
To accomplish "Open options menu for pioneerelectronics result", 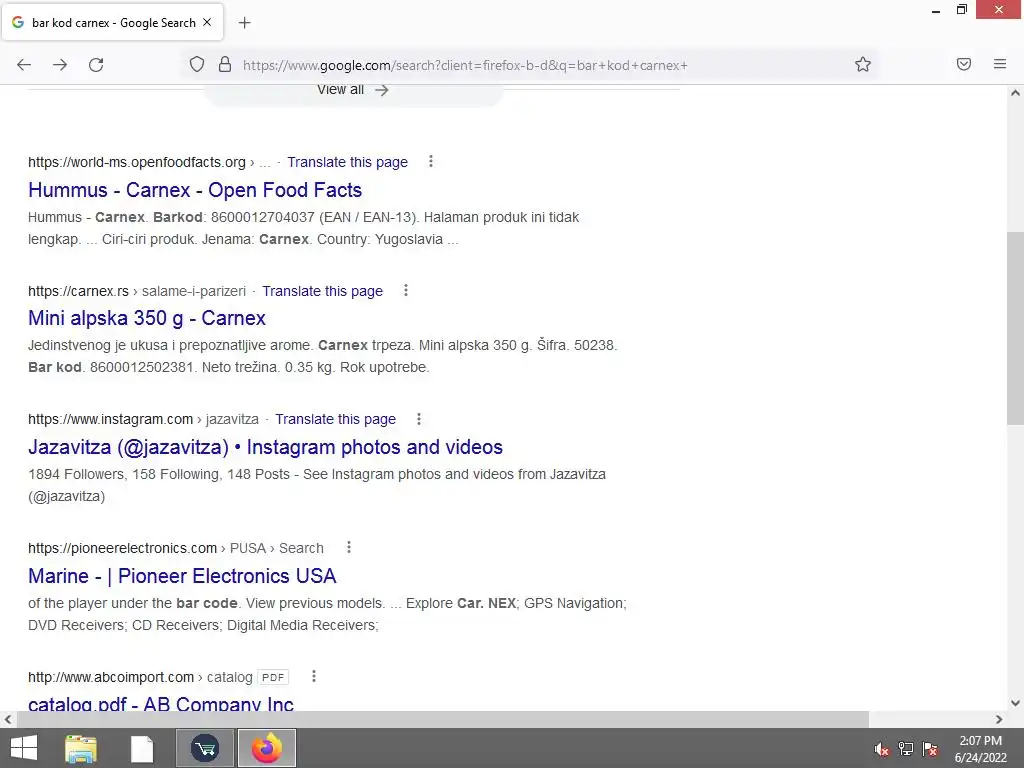I will [x=349, y=547].
